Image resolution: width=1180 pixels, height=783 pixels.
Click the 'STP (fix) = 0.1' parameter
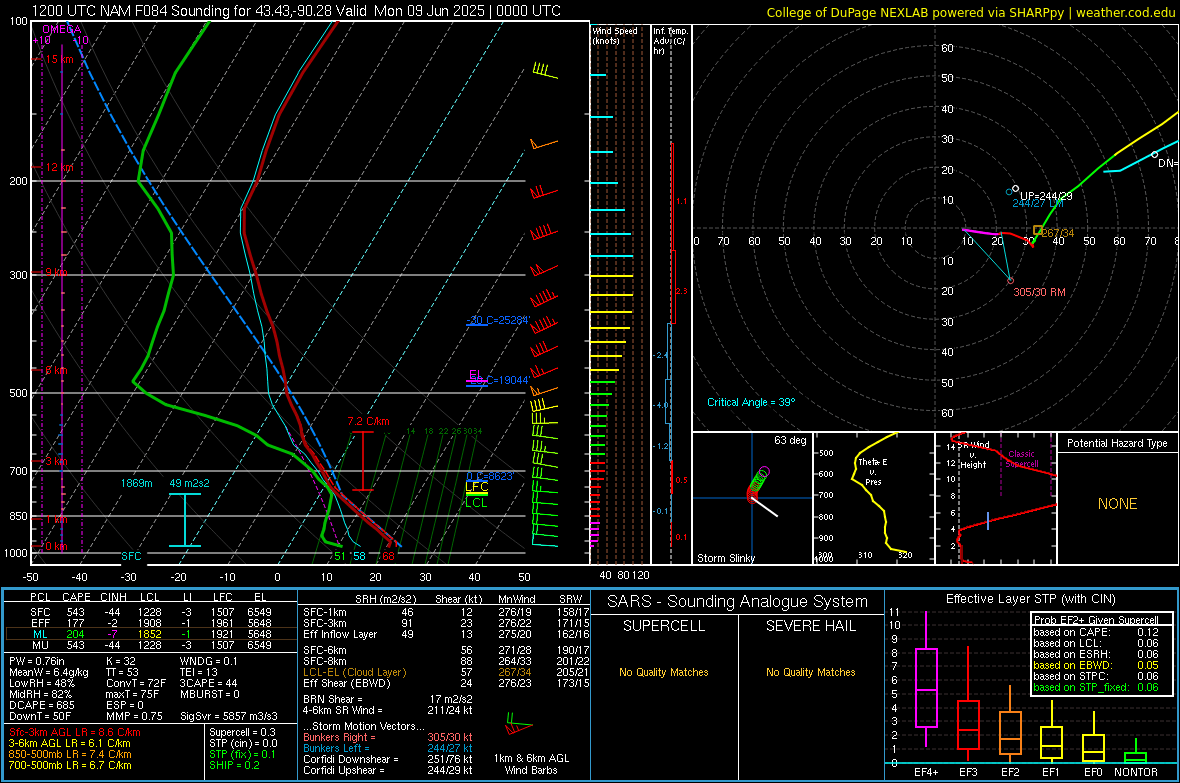242,754
